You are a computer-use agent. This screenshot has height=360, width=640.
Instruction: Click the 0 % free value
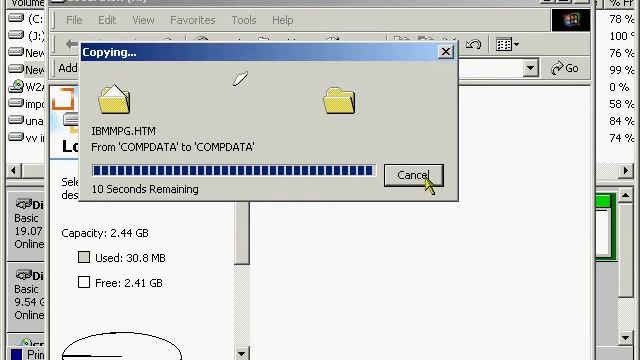[x=619, y=87]
